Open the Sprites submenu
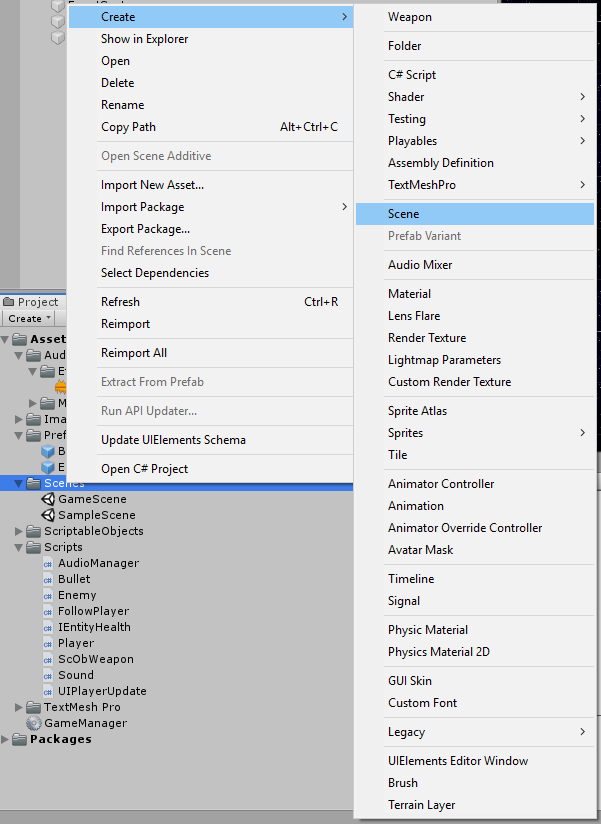Screen dimensions: 601x824 (475, 433)
